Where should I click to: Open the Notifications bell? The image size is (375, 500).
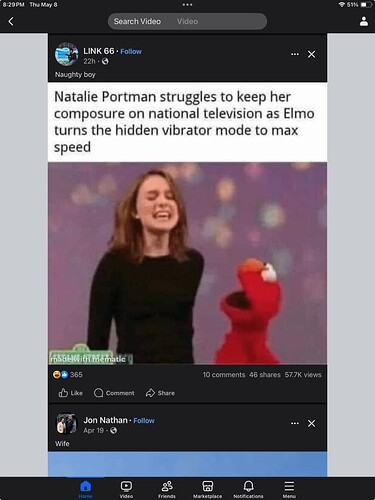click(248, 489)
